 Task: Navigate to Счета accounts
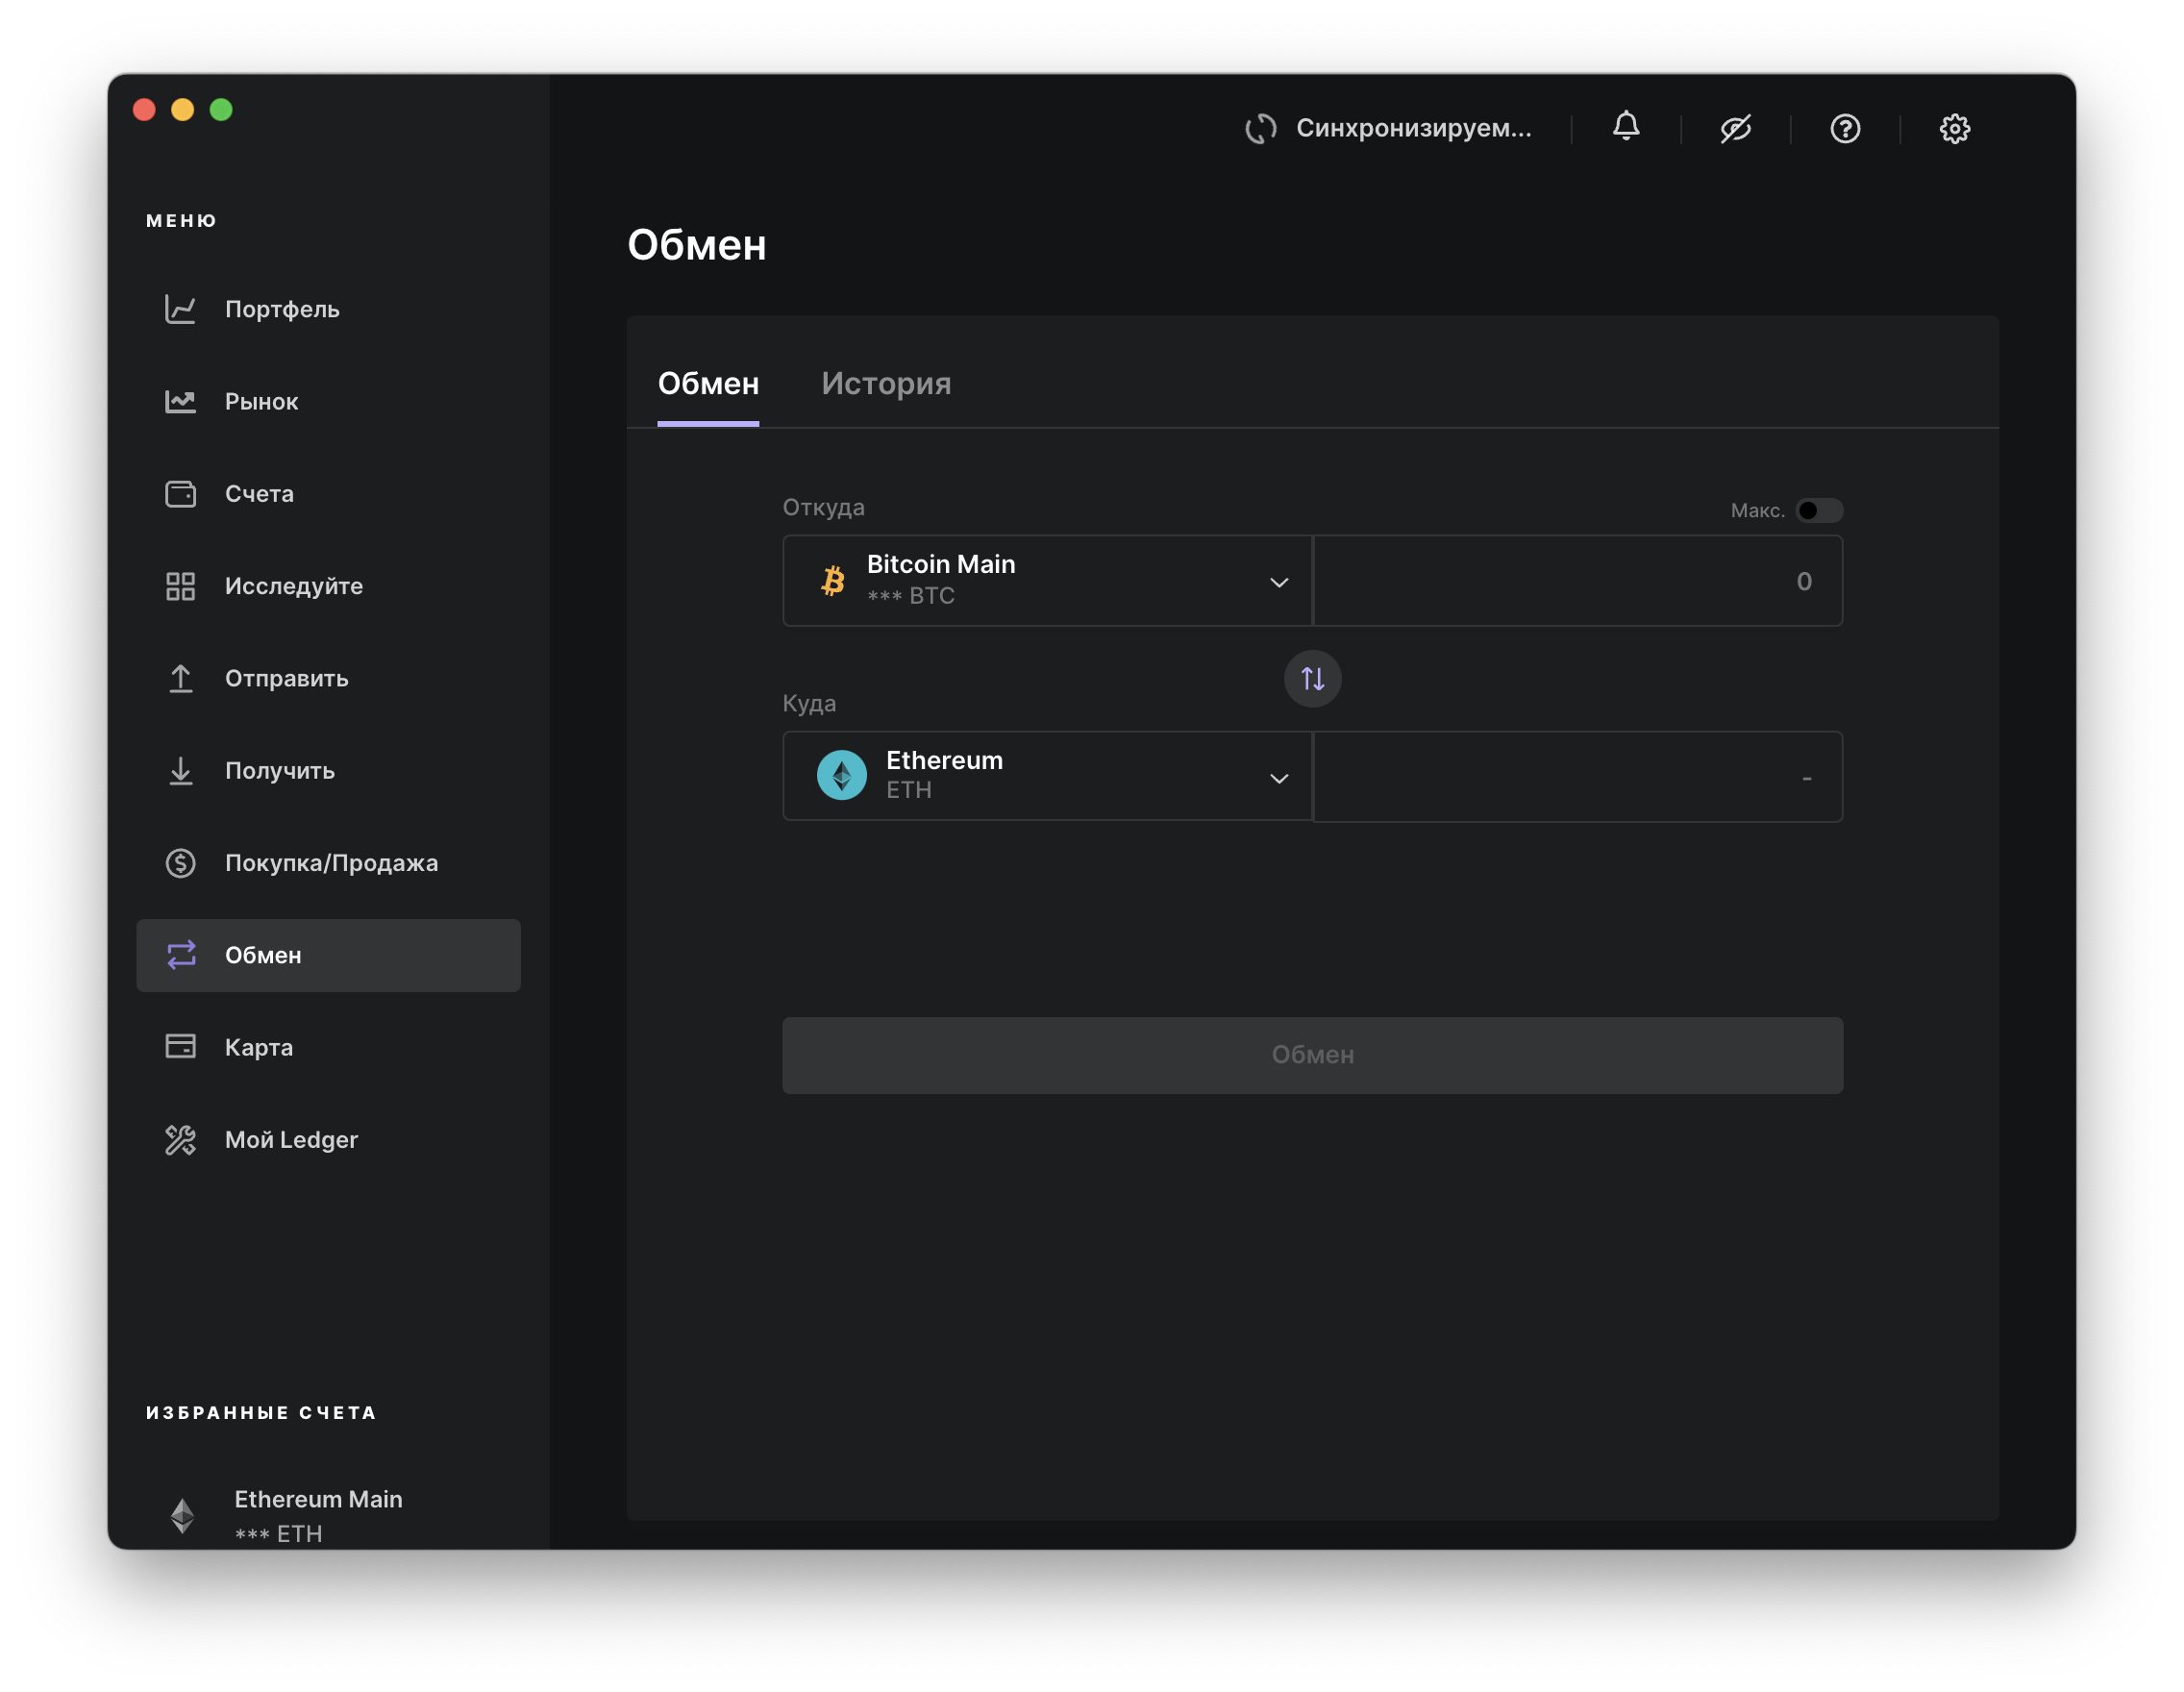point(259,494)
